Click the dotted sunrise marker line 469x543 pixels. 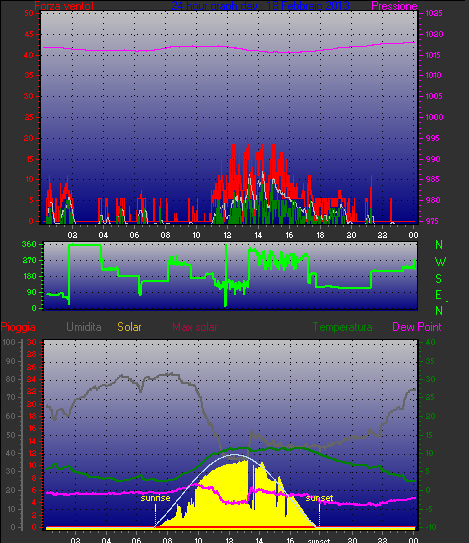pos(155,516)
